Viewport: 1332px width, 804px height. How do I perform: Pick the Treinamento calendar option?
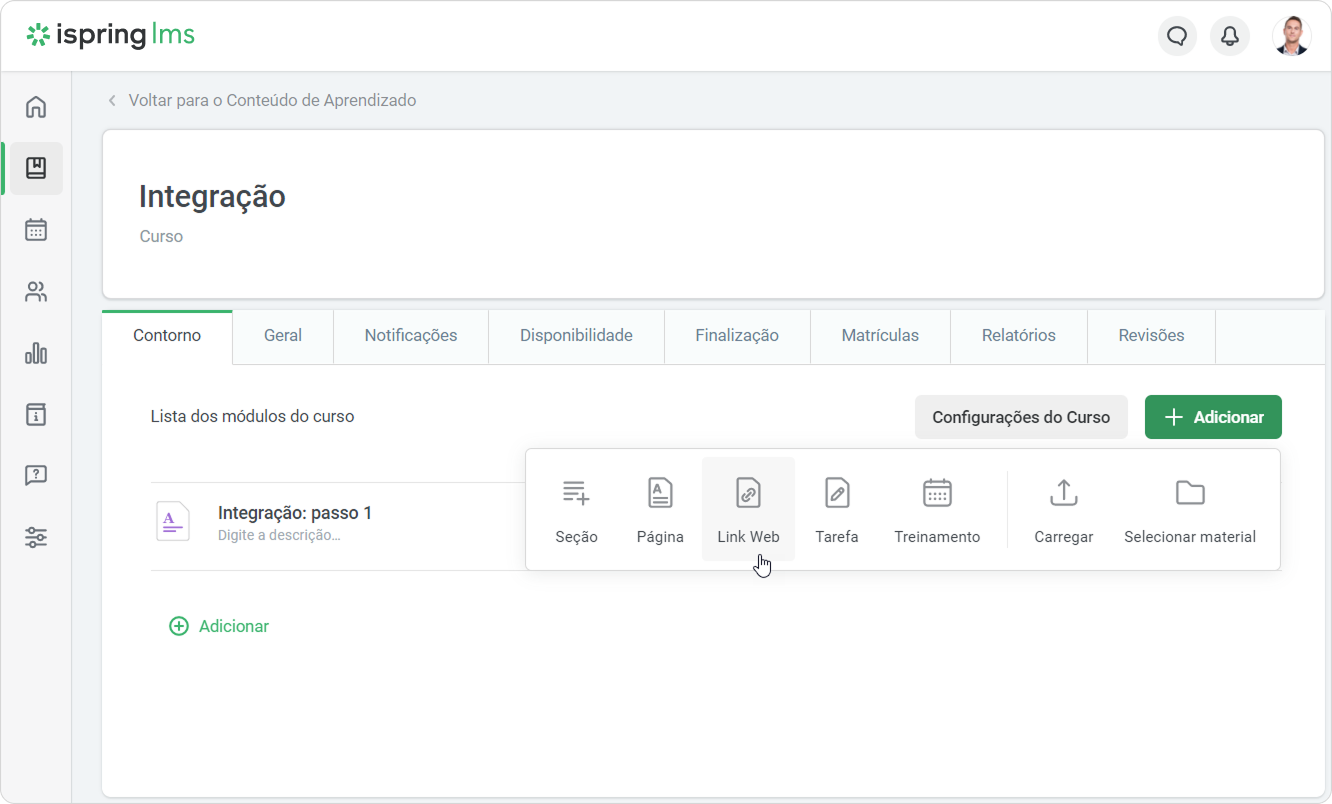click(937, 509)
